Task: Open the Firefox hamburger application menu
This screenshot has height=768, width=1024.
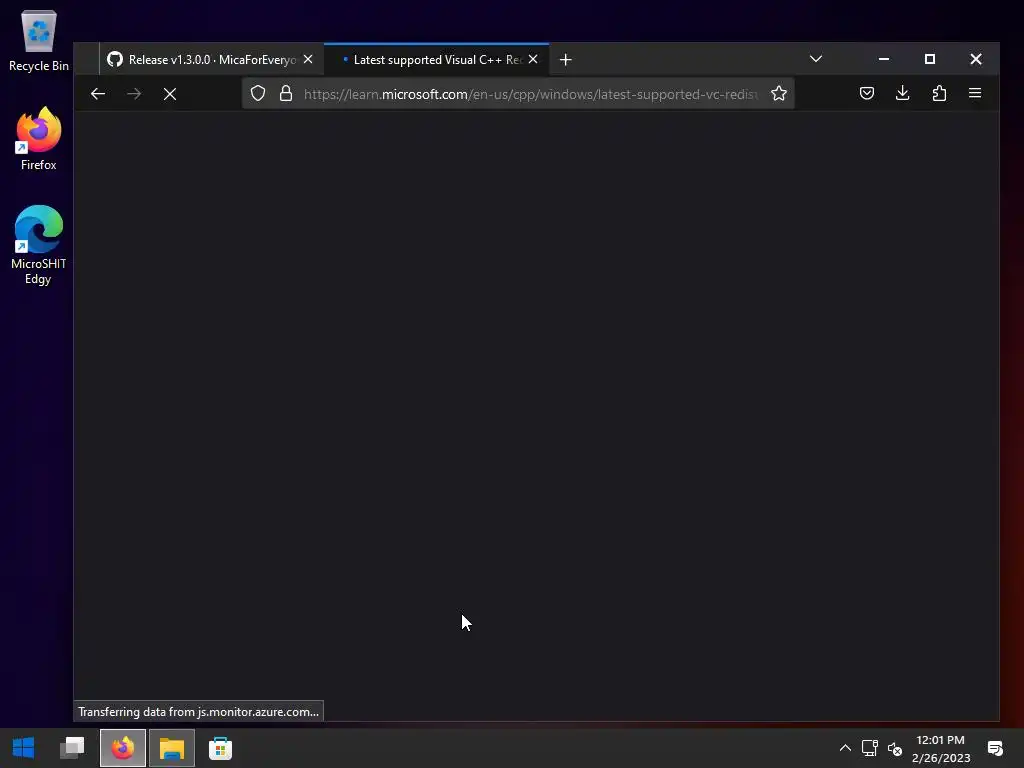Action: (975, 93)
